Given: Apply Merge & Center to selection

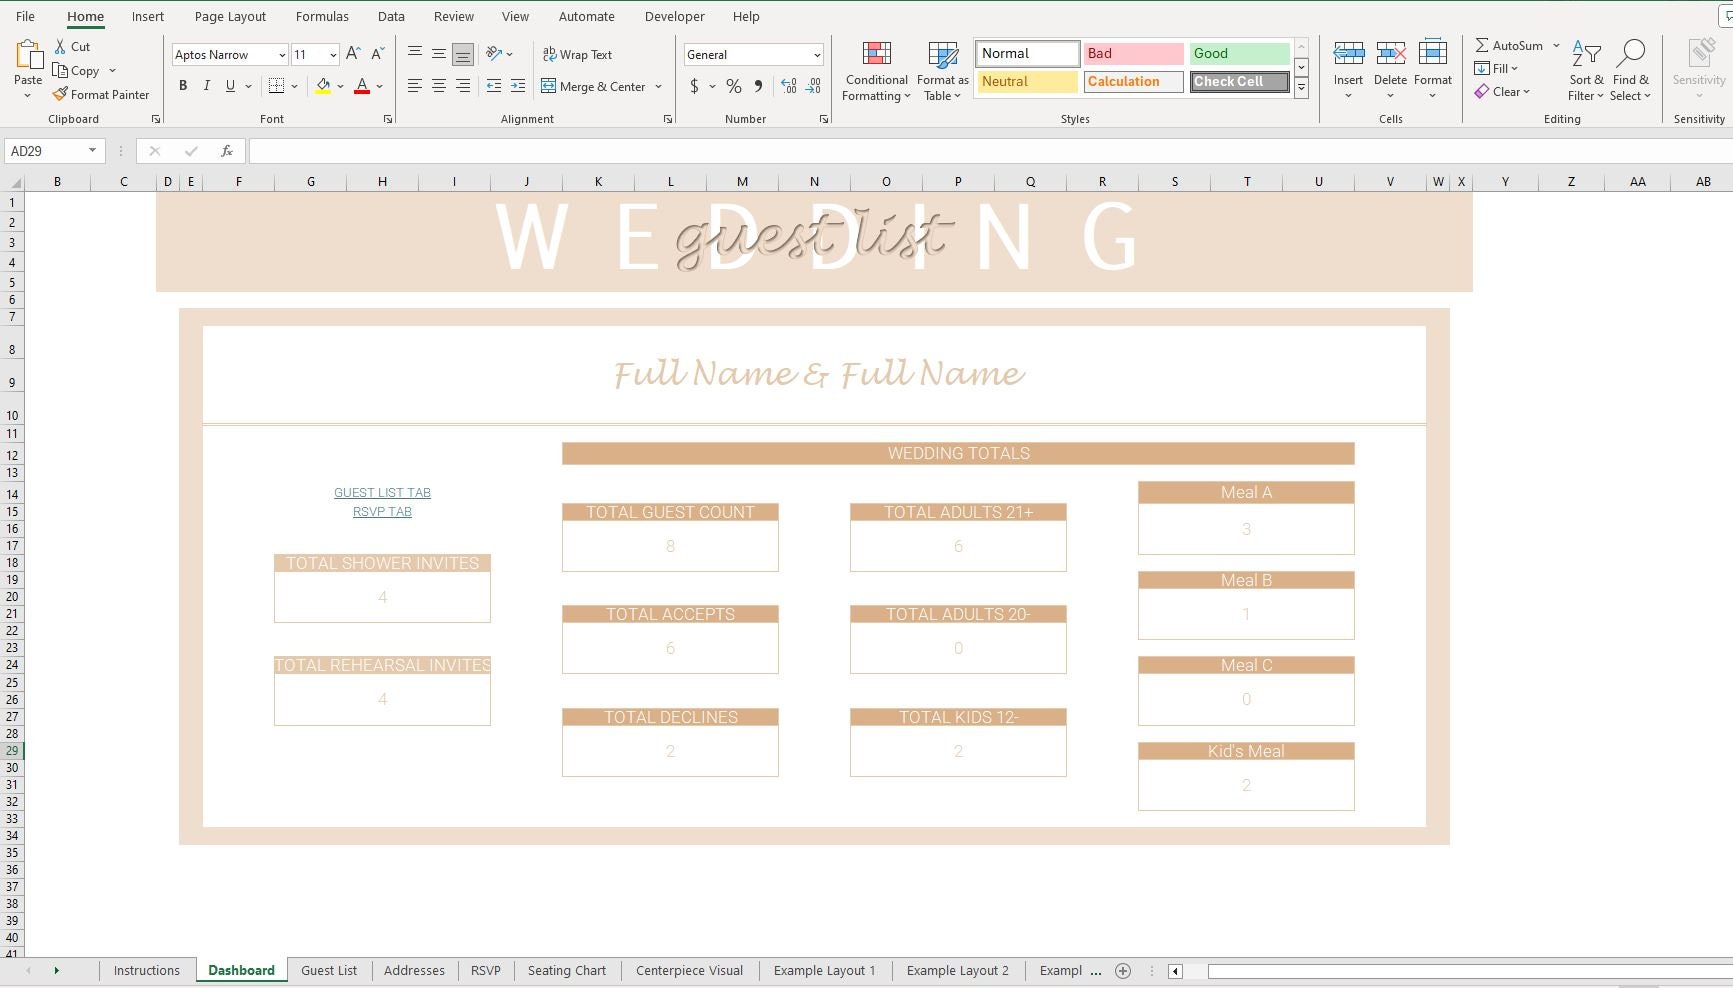Looking at the screenshot, I should click(x=596, y=87).
